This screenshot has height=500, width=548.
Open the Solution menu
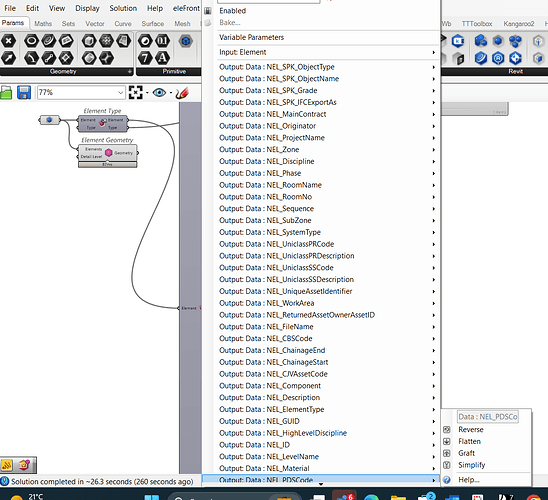[123, 8]
